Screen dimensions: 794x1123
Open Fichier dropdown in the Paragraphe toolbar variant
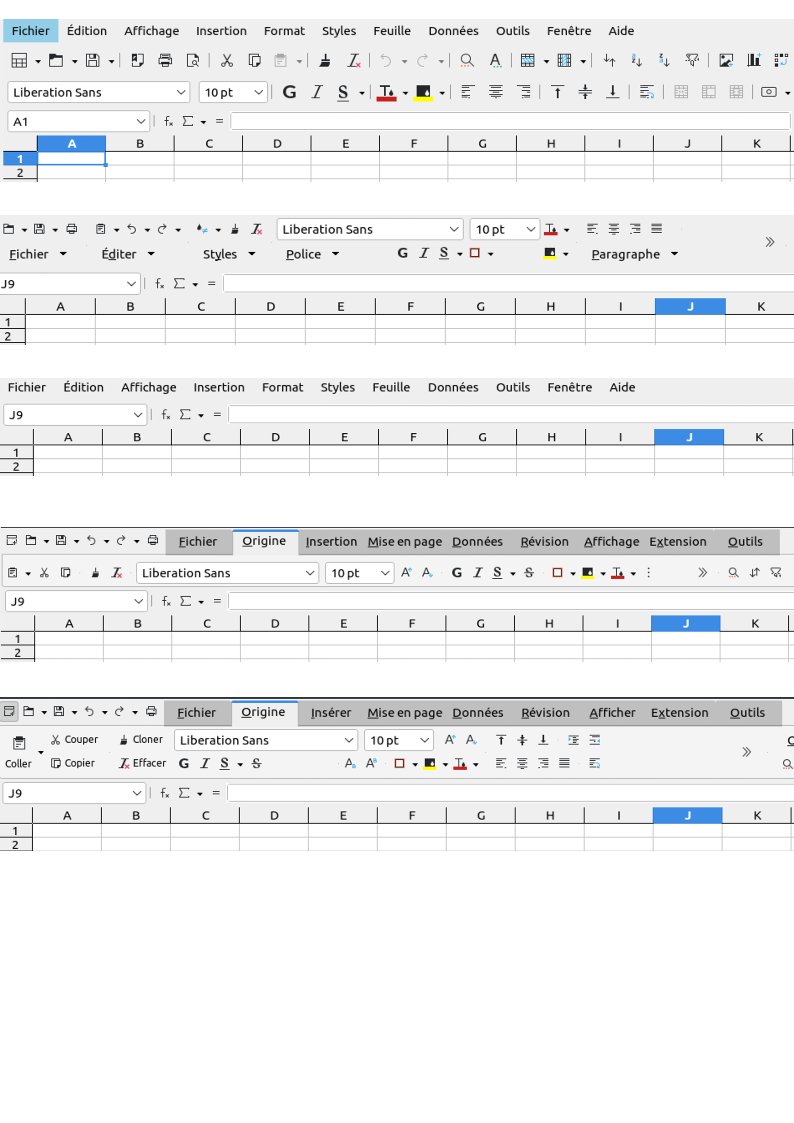pos(37,254)
